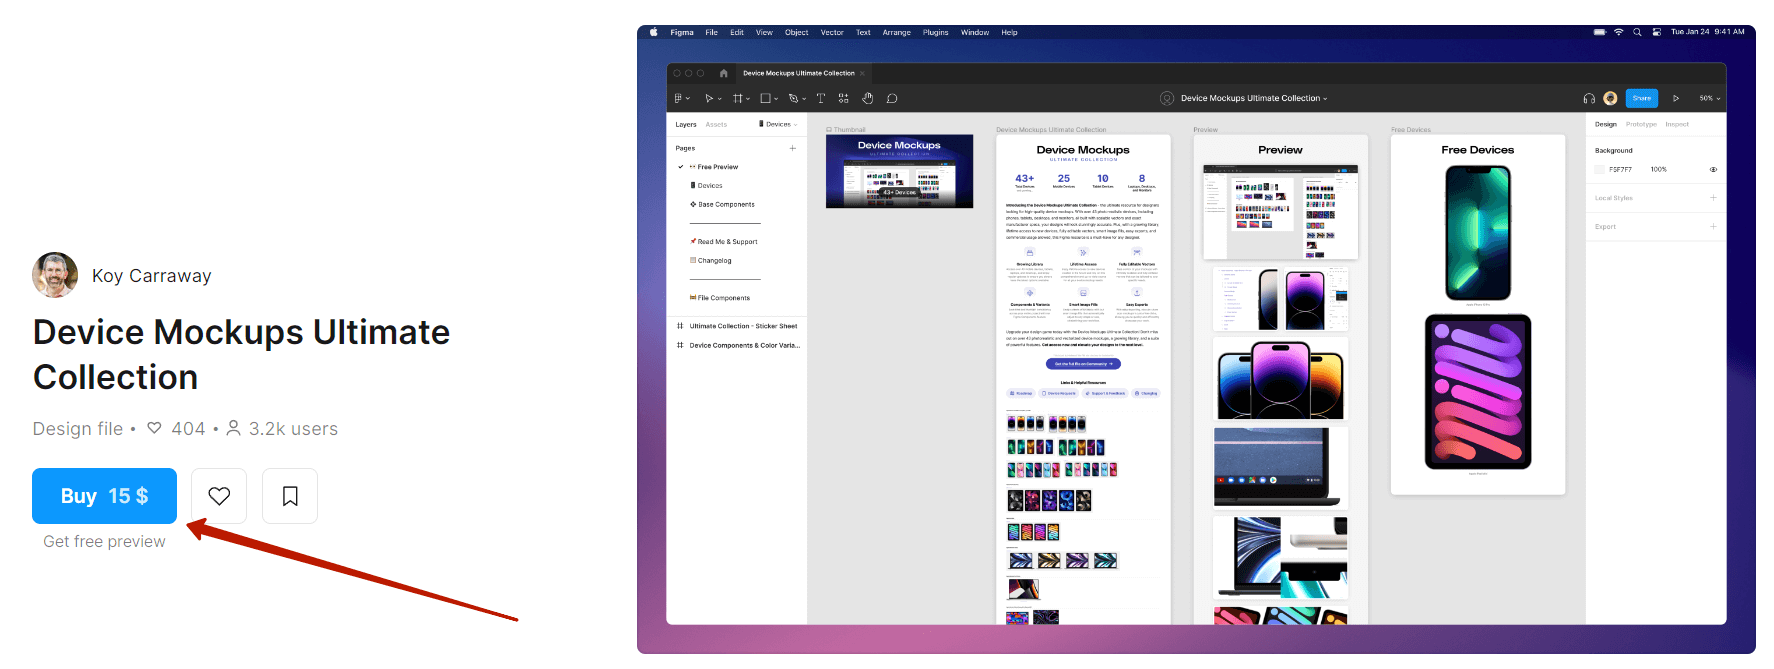The height and width of the screenshot is (669, 1774).
Task: Toggle Background color visibility eye
Action: (1713, 169)
